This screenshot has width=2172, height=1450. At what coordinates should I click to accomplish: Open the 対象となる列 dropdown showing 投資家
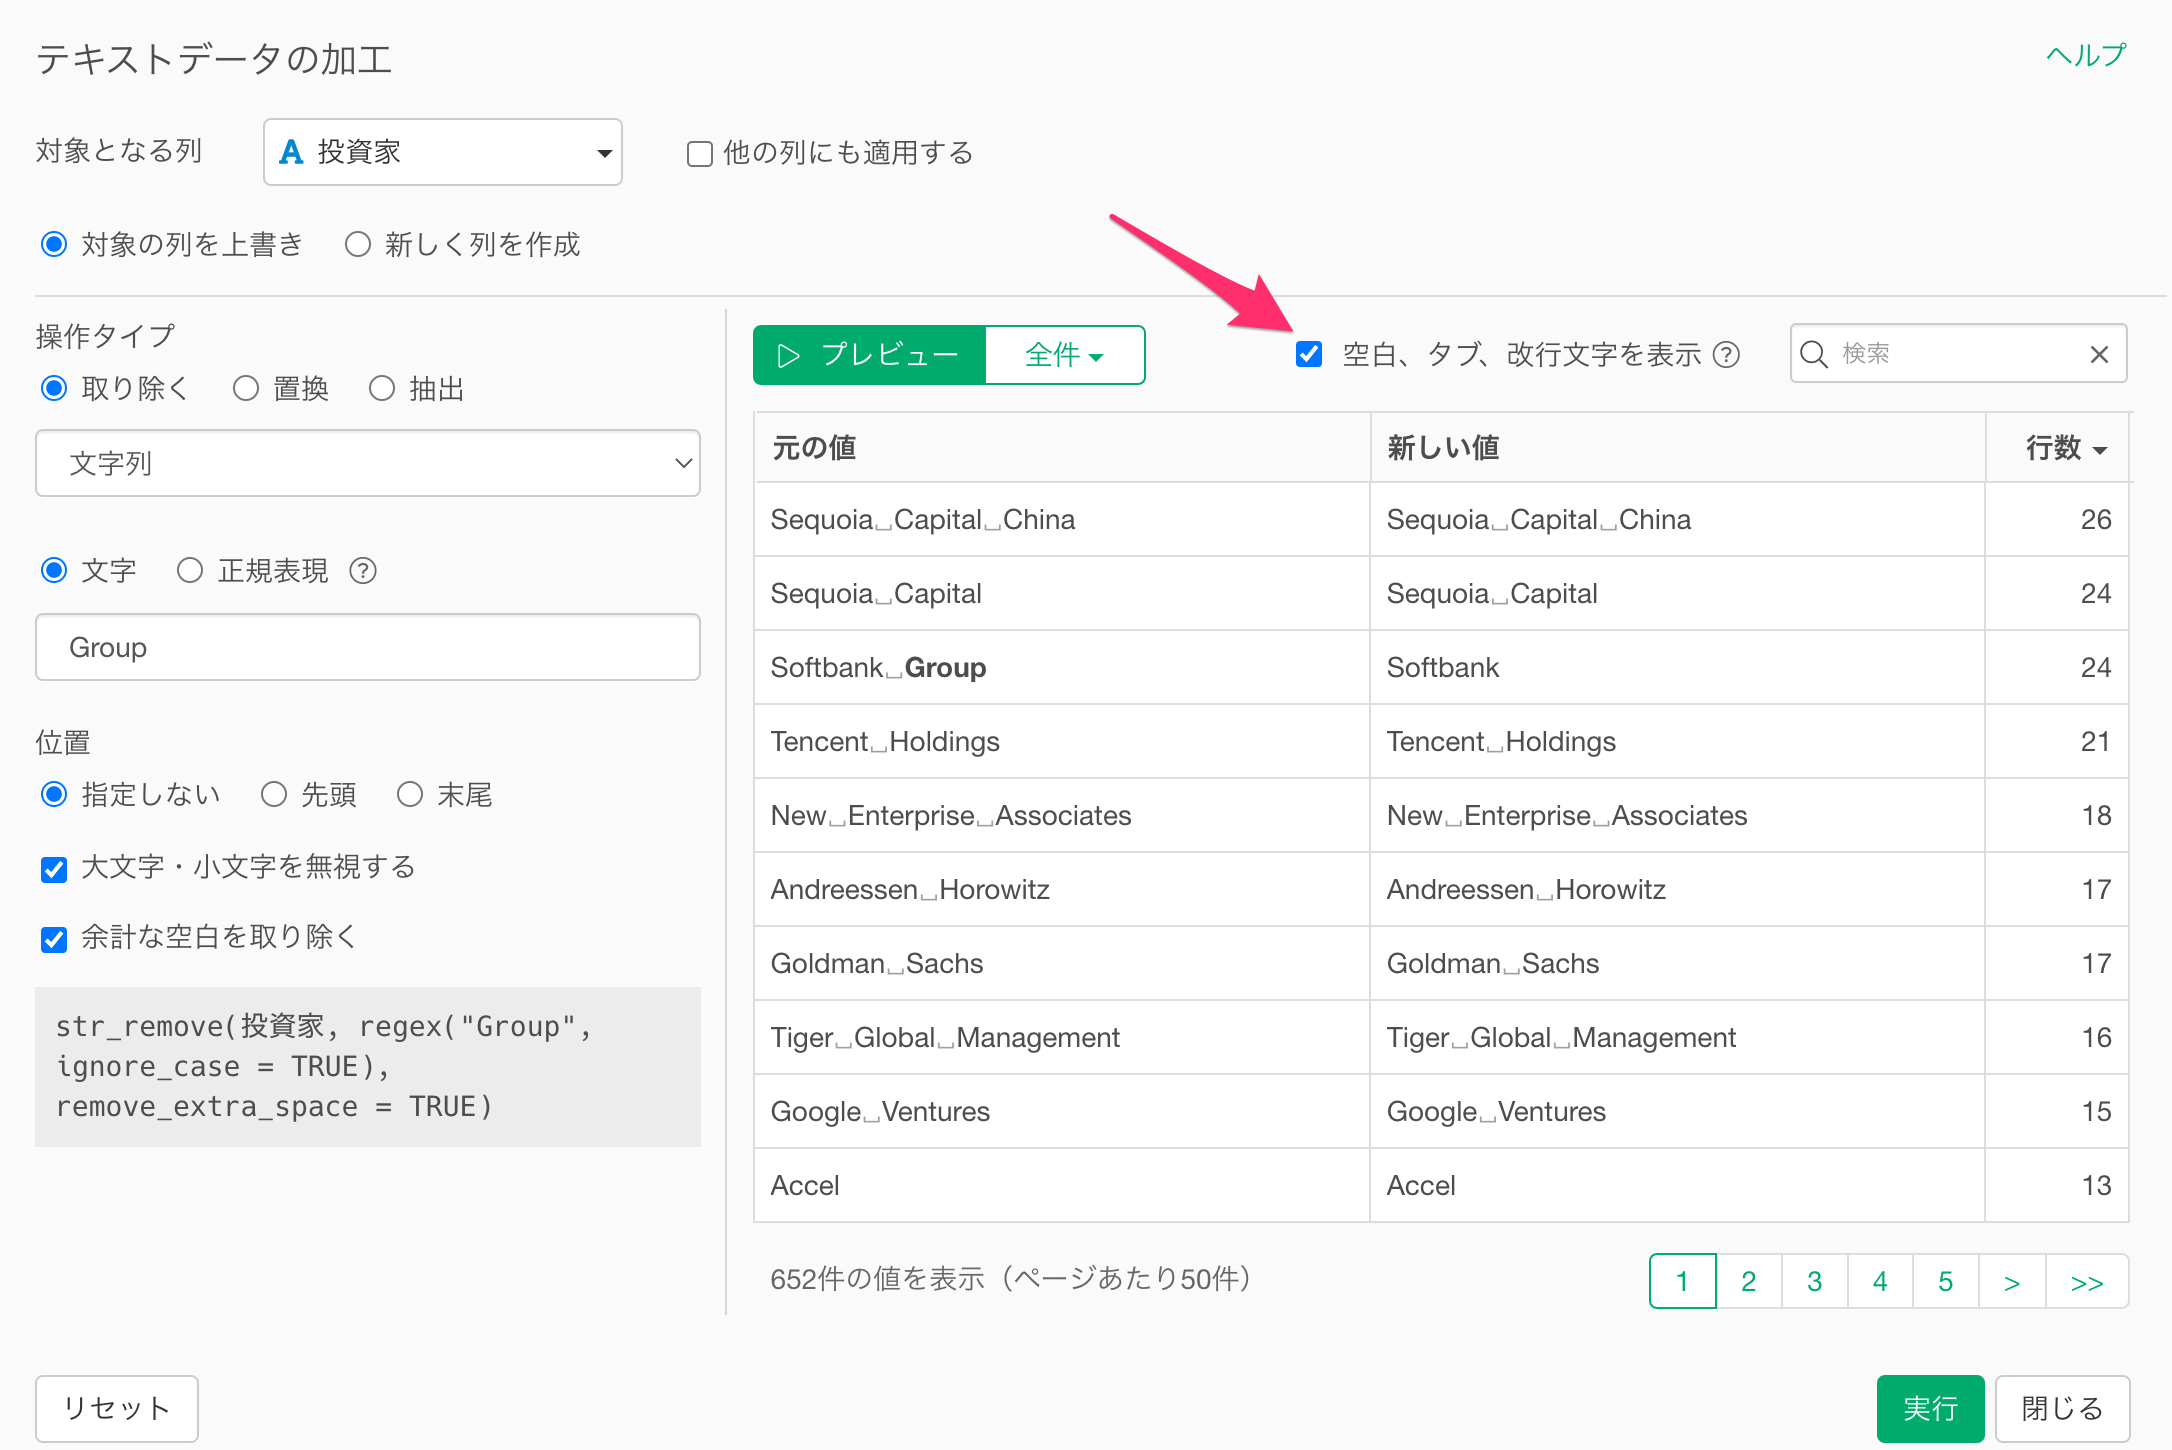coord(443,152)
